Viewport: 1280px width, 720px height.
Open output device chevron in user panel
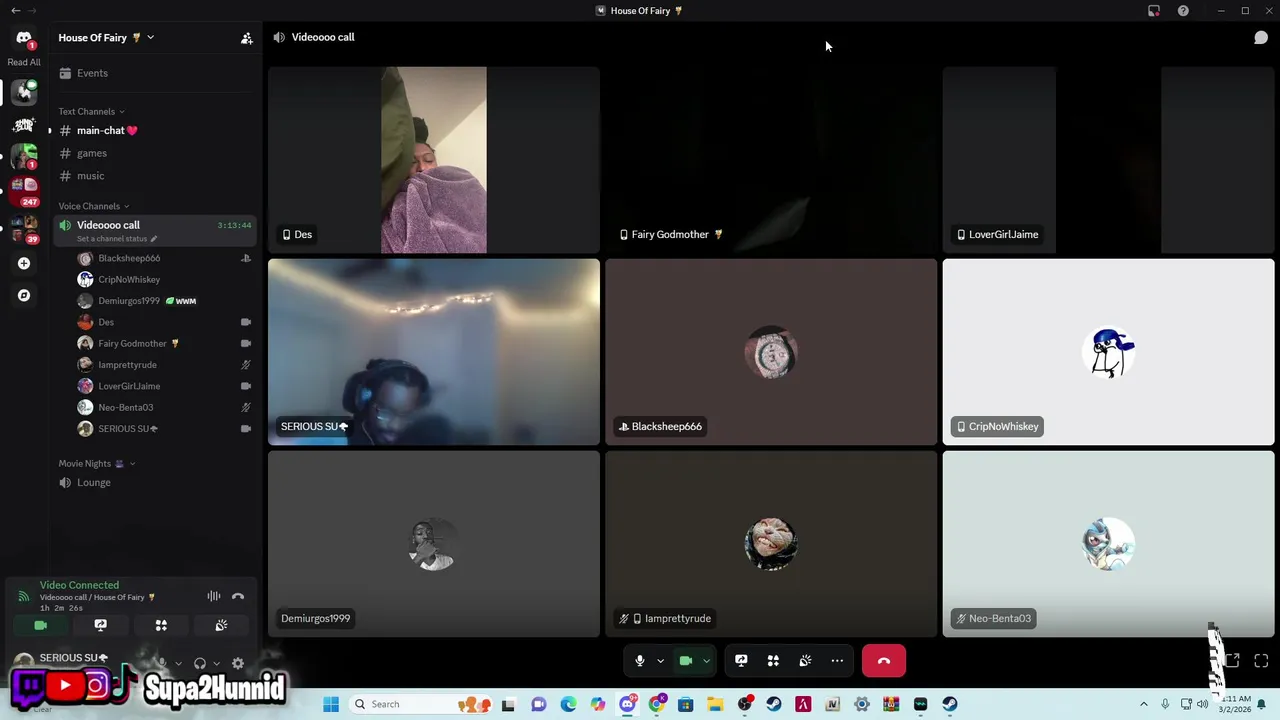click(x=215, y=663)
